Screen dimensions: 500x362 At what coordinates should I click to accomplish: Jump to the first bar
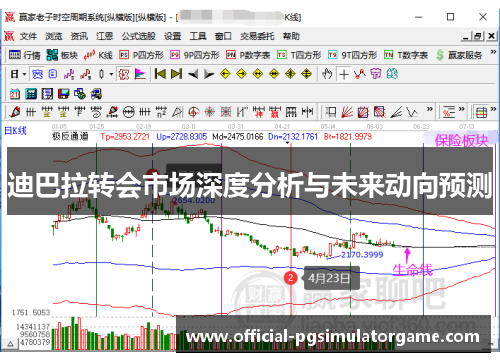tap(160, 74)
